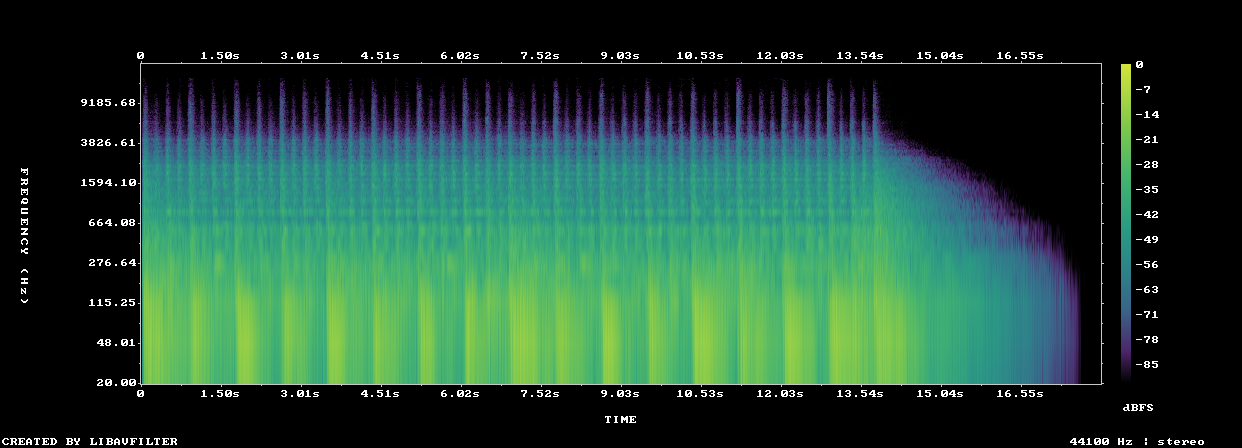
Task: Click the 9.03s label on the top time axis
Action: click(x=620, y=56)
